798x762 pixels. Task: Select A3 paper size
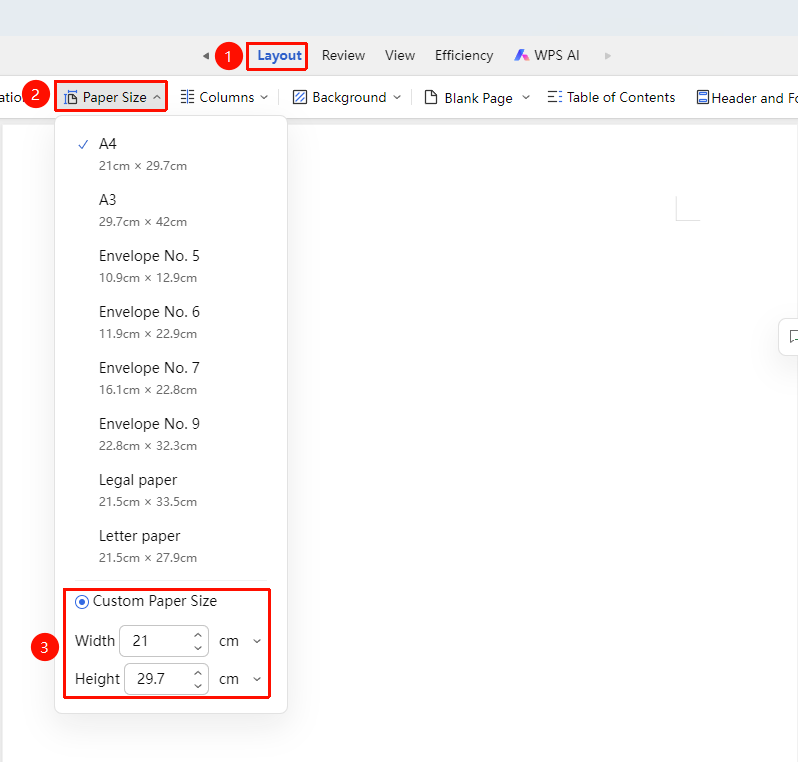pyautogui.click(x=171, y=210)
